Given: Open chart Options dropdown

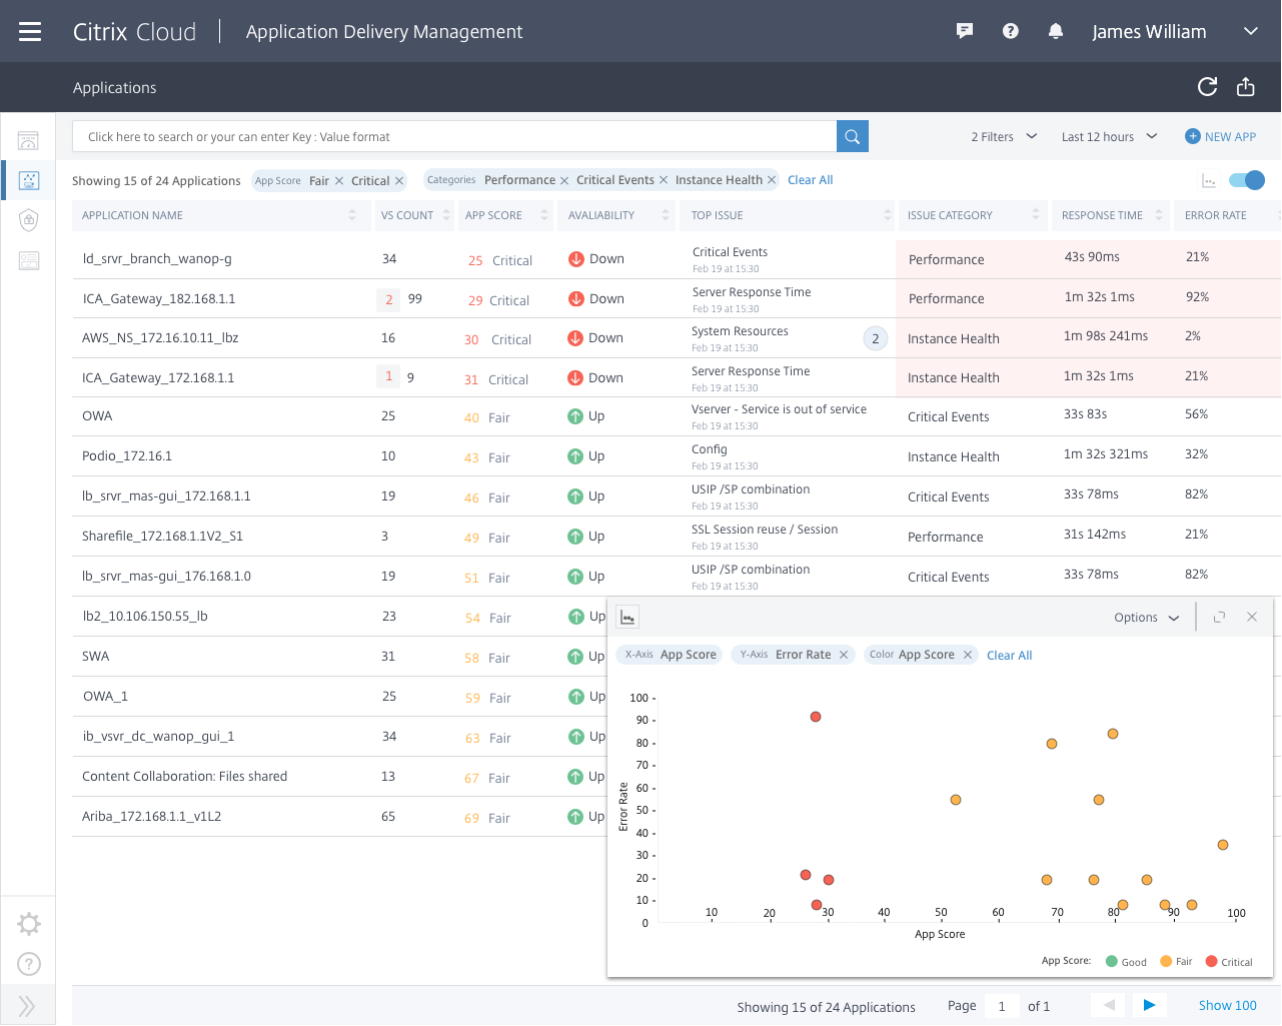Looking at the screenshot, I should [x=1147, y=618].
